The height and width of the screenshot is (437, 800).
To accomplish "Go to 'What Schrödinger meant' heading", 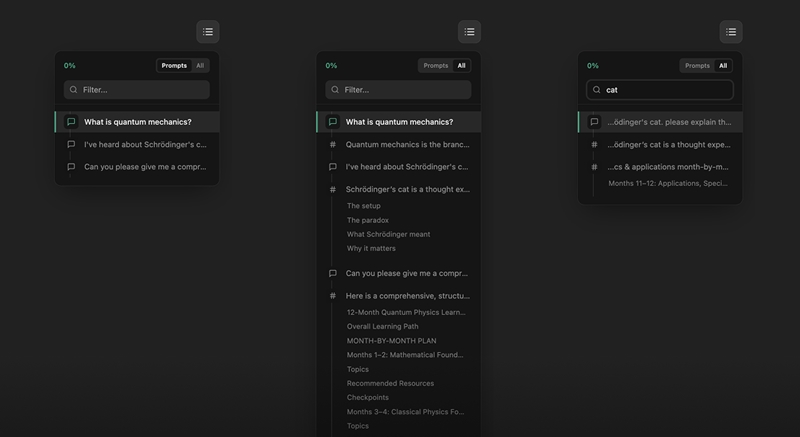I will (389, 235).
